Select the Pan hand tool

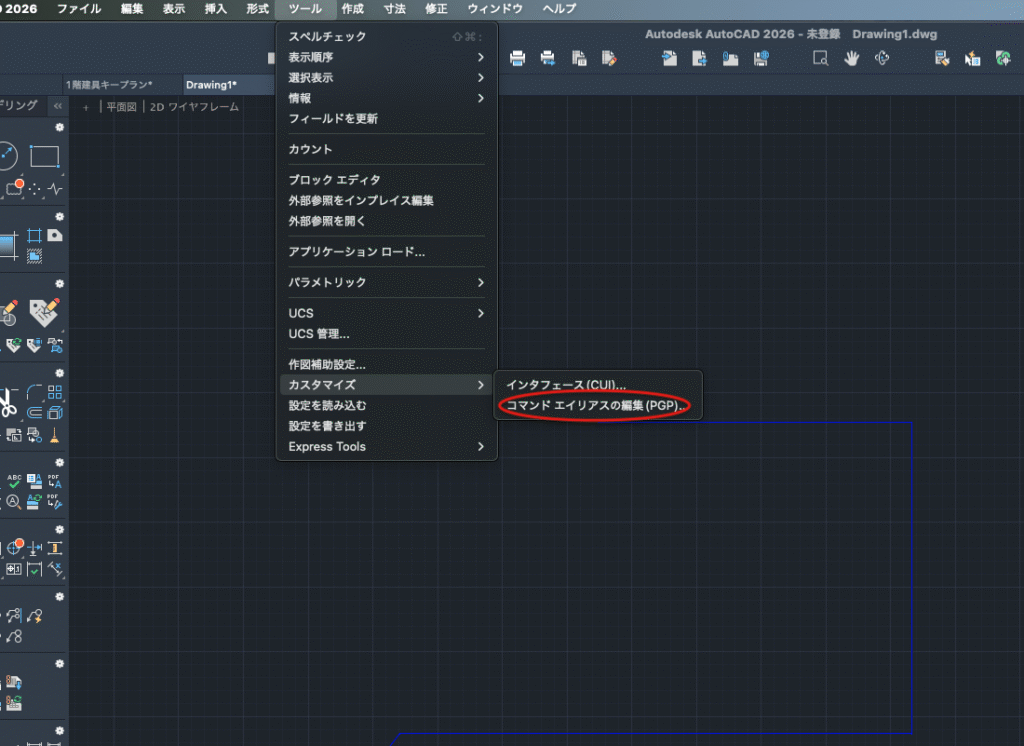852,58
